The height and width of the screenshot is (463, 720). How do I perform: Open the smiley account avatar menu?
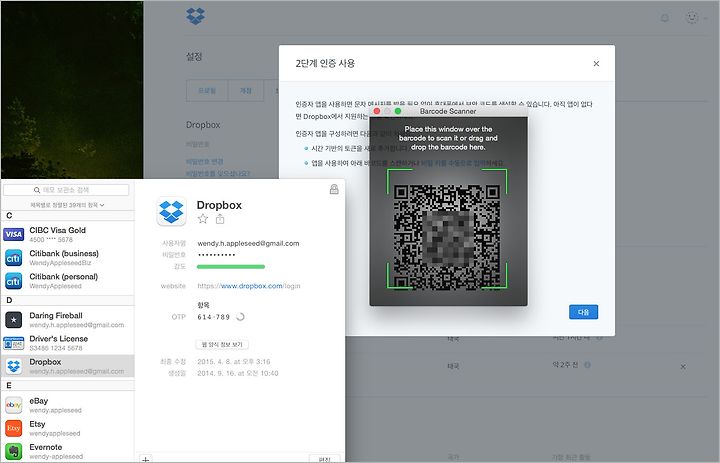tap(692, 17)
